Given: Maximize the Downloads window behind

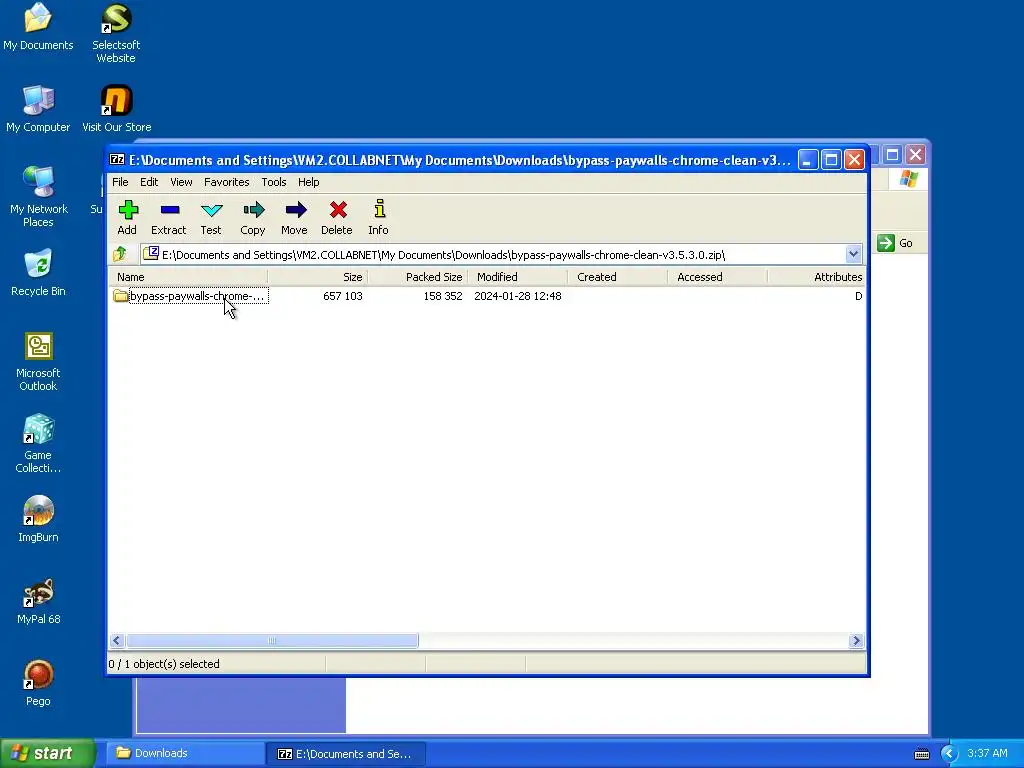Looking at the screenshot, I should pos(892,155).
